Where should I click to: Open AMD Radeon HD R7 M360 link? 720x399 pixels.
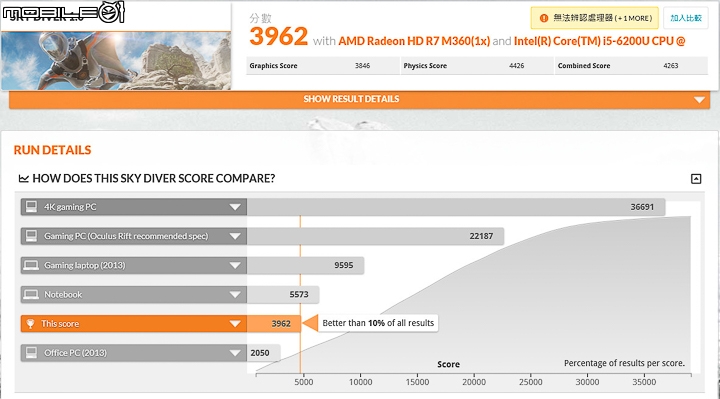pos(414,41)
